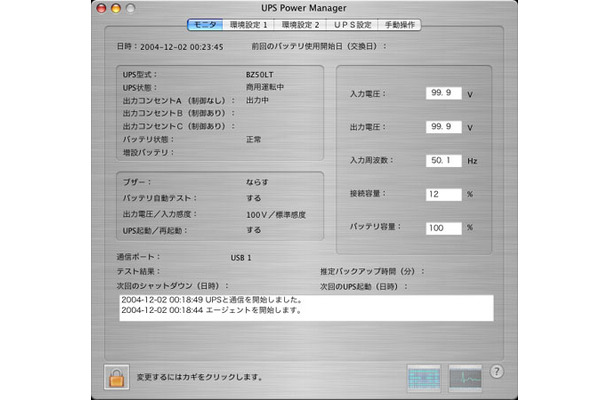Click the 出力電圧 value field
This screenshot has height=400, width=610.
coord(441,126)
